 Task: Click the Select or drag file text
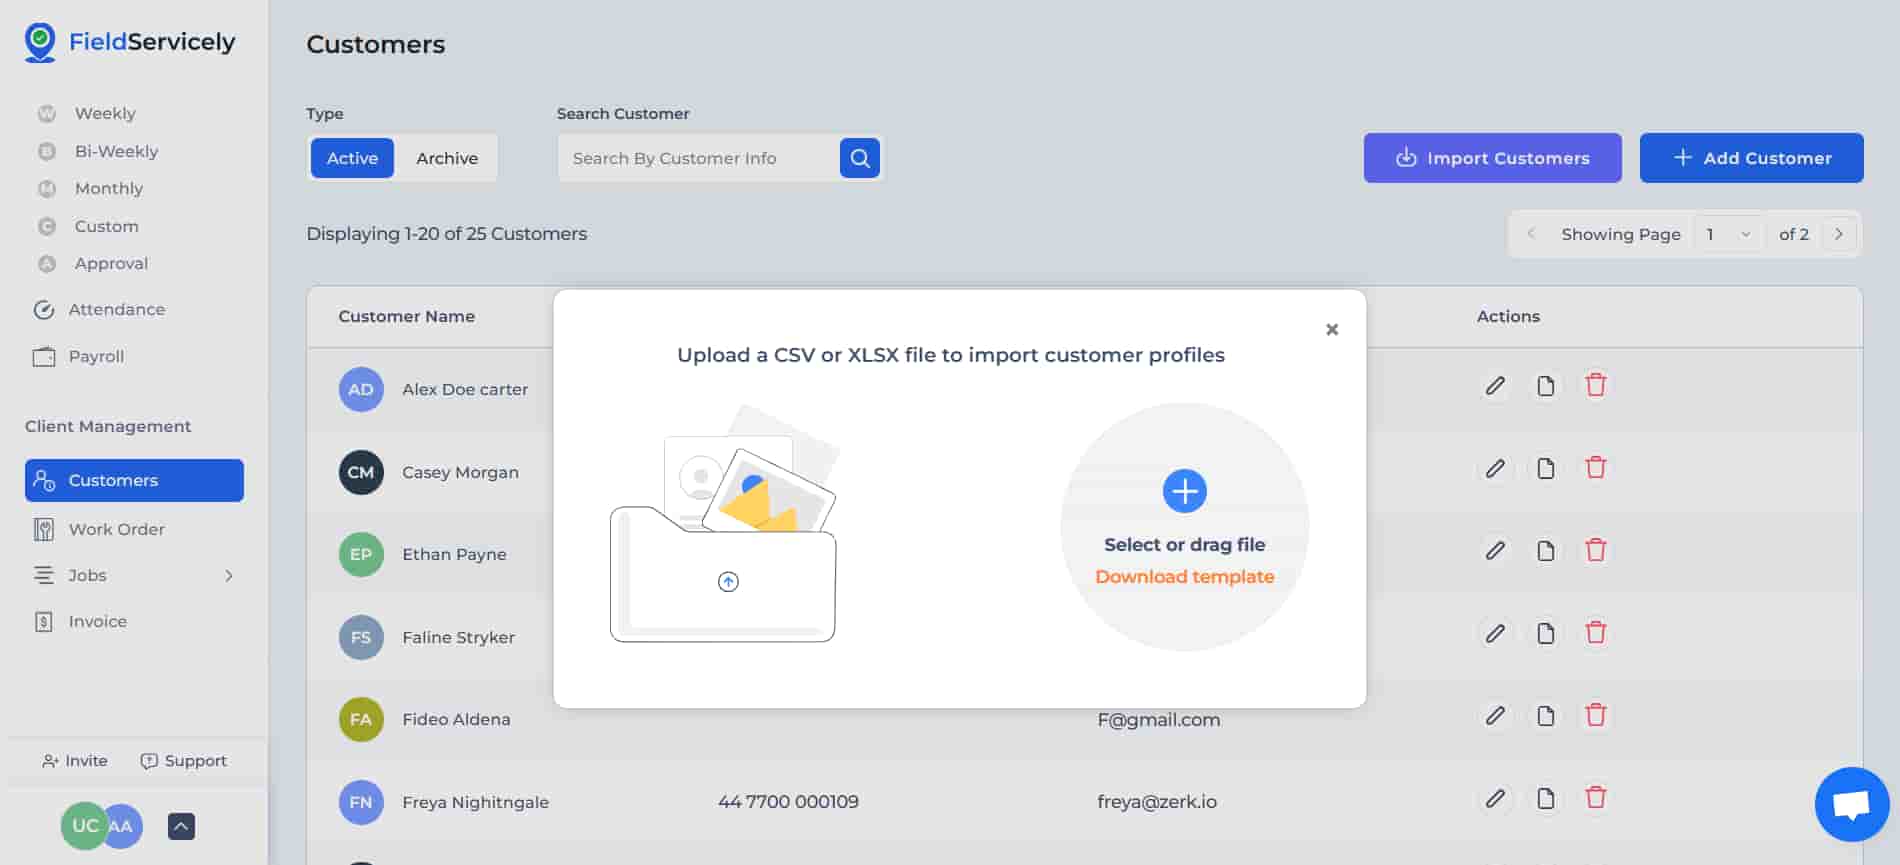tap(1184, 545)
